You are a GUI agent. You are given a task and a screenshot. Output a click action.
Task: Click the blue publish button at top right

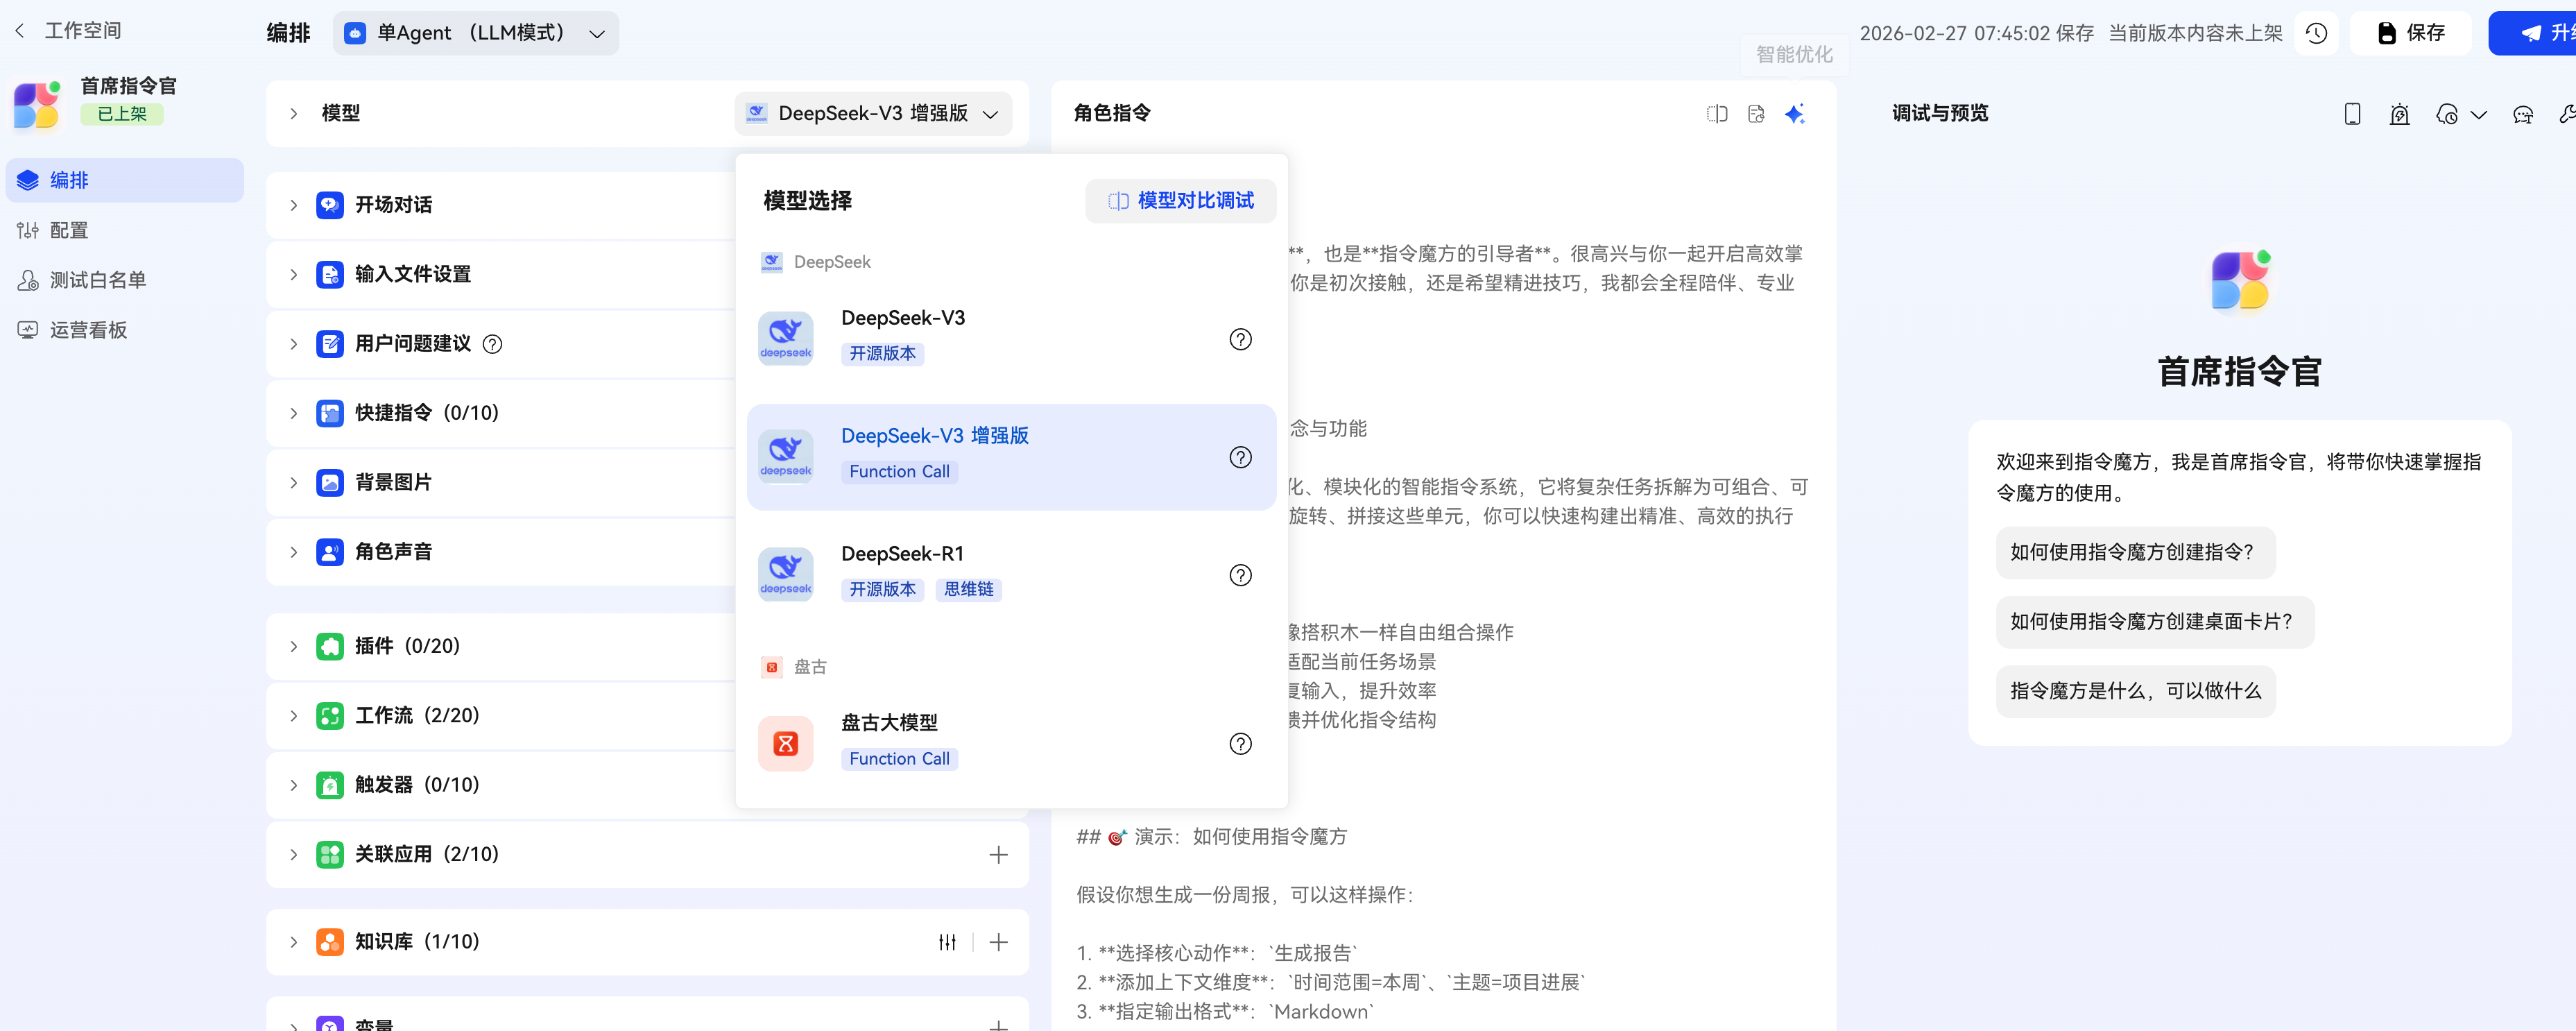pyautogui.click(x=2532, y=33)
